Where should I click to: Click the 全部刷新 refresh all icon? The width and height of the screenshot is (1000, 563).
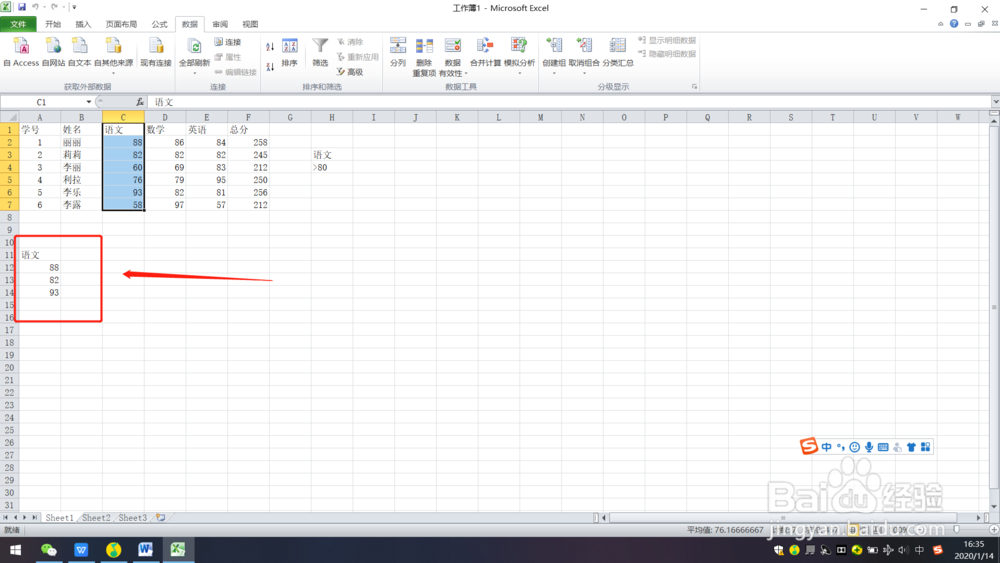coord(195,48)
